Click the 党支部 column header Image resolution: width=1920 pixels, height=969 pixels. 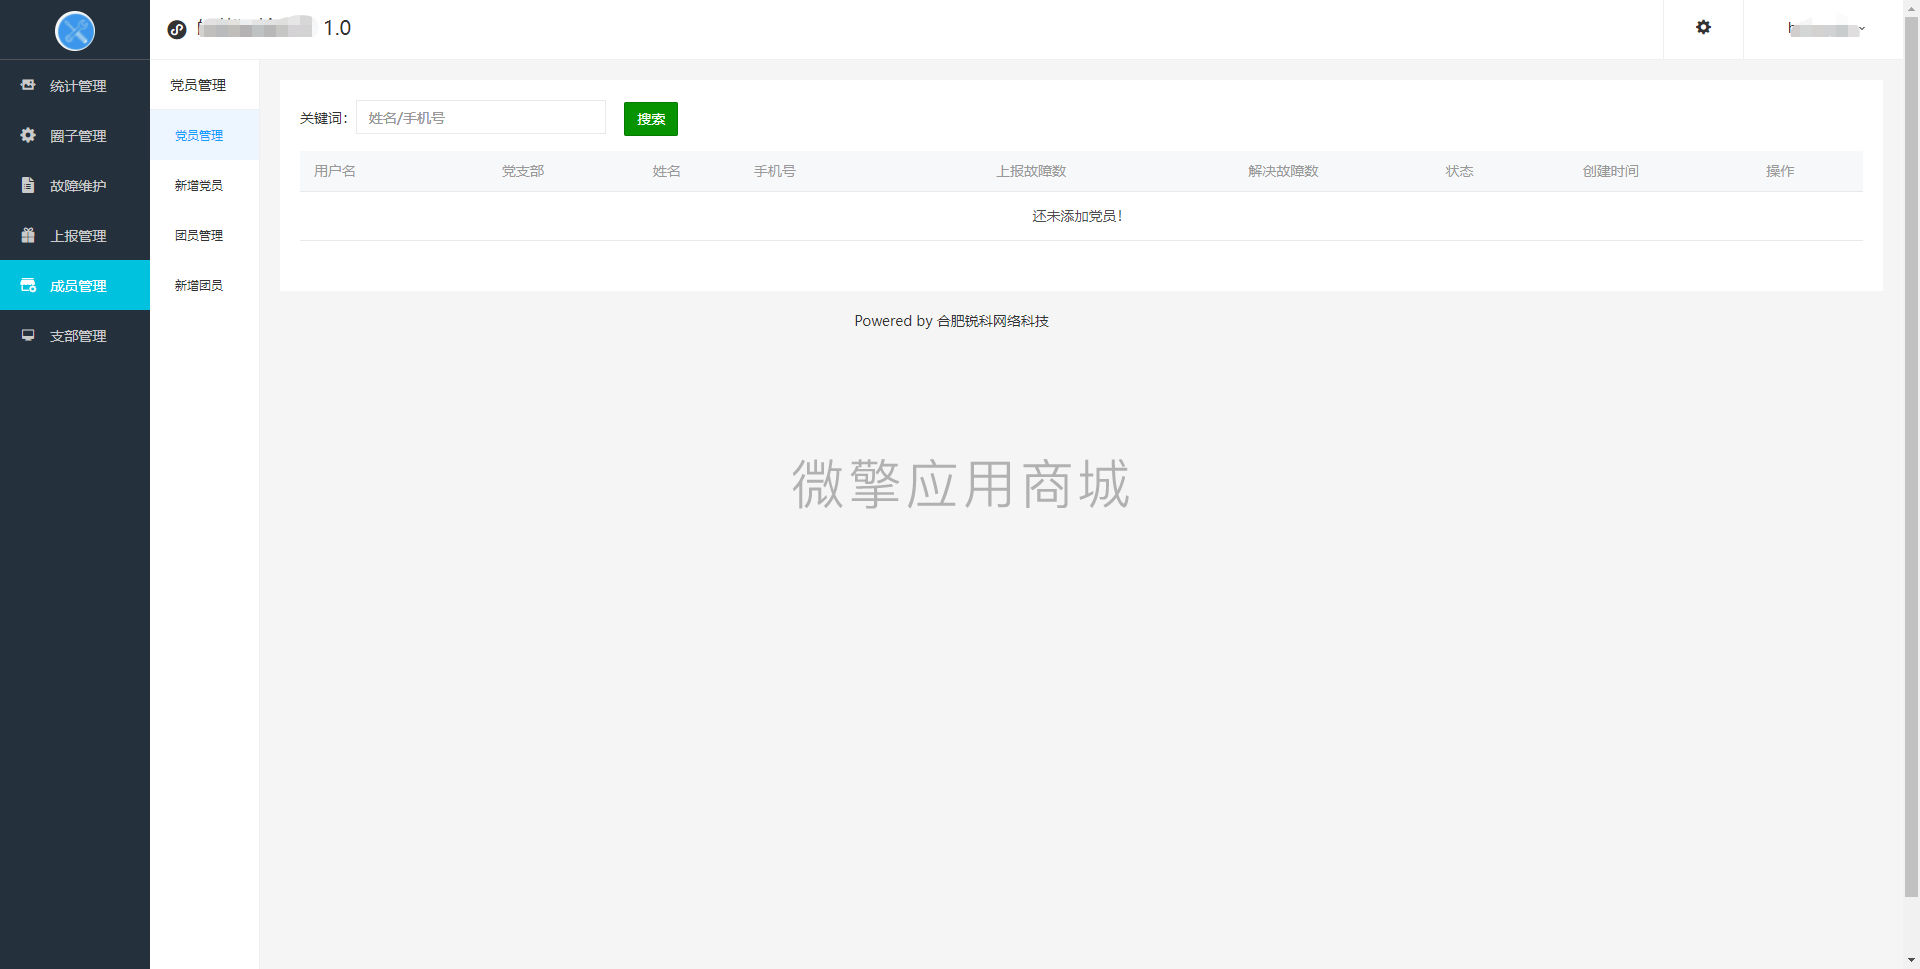tap(523, 171)
